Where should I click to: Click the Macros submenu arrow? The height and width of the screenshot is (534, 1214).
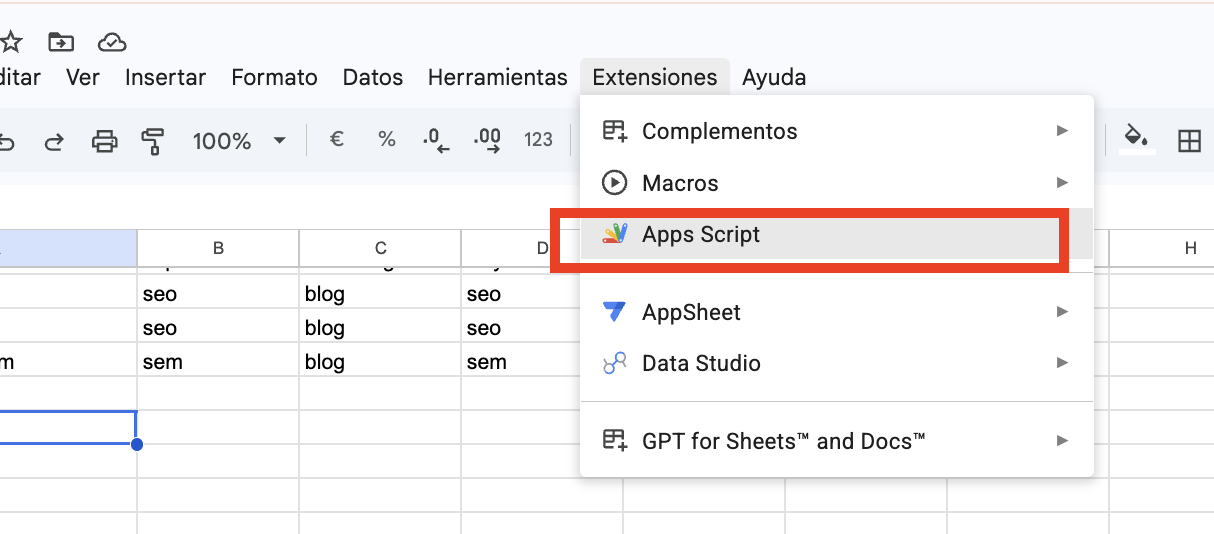tap(1062, 183)
